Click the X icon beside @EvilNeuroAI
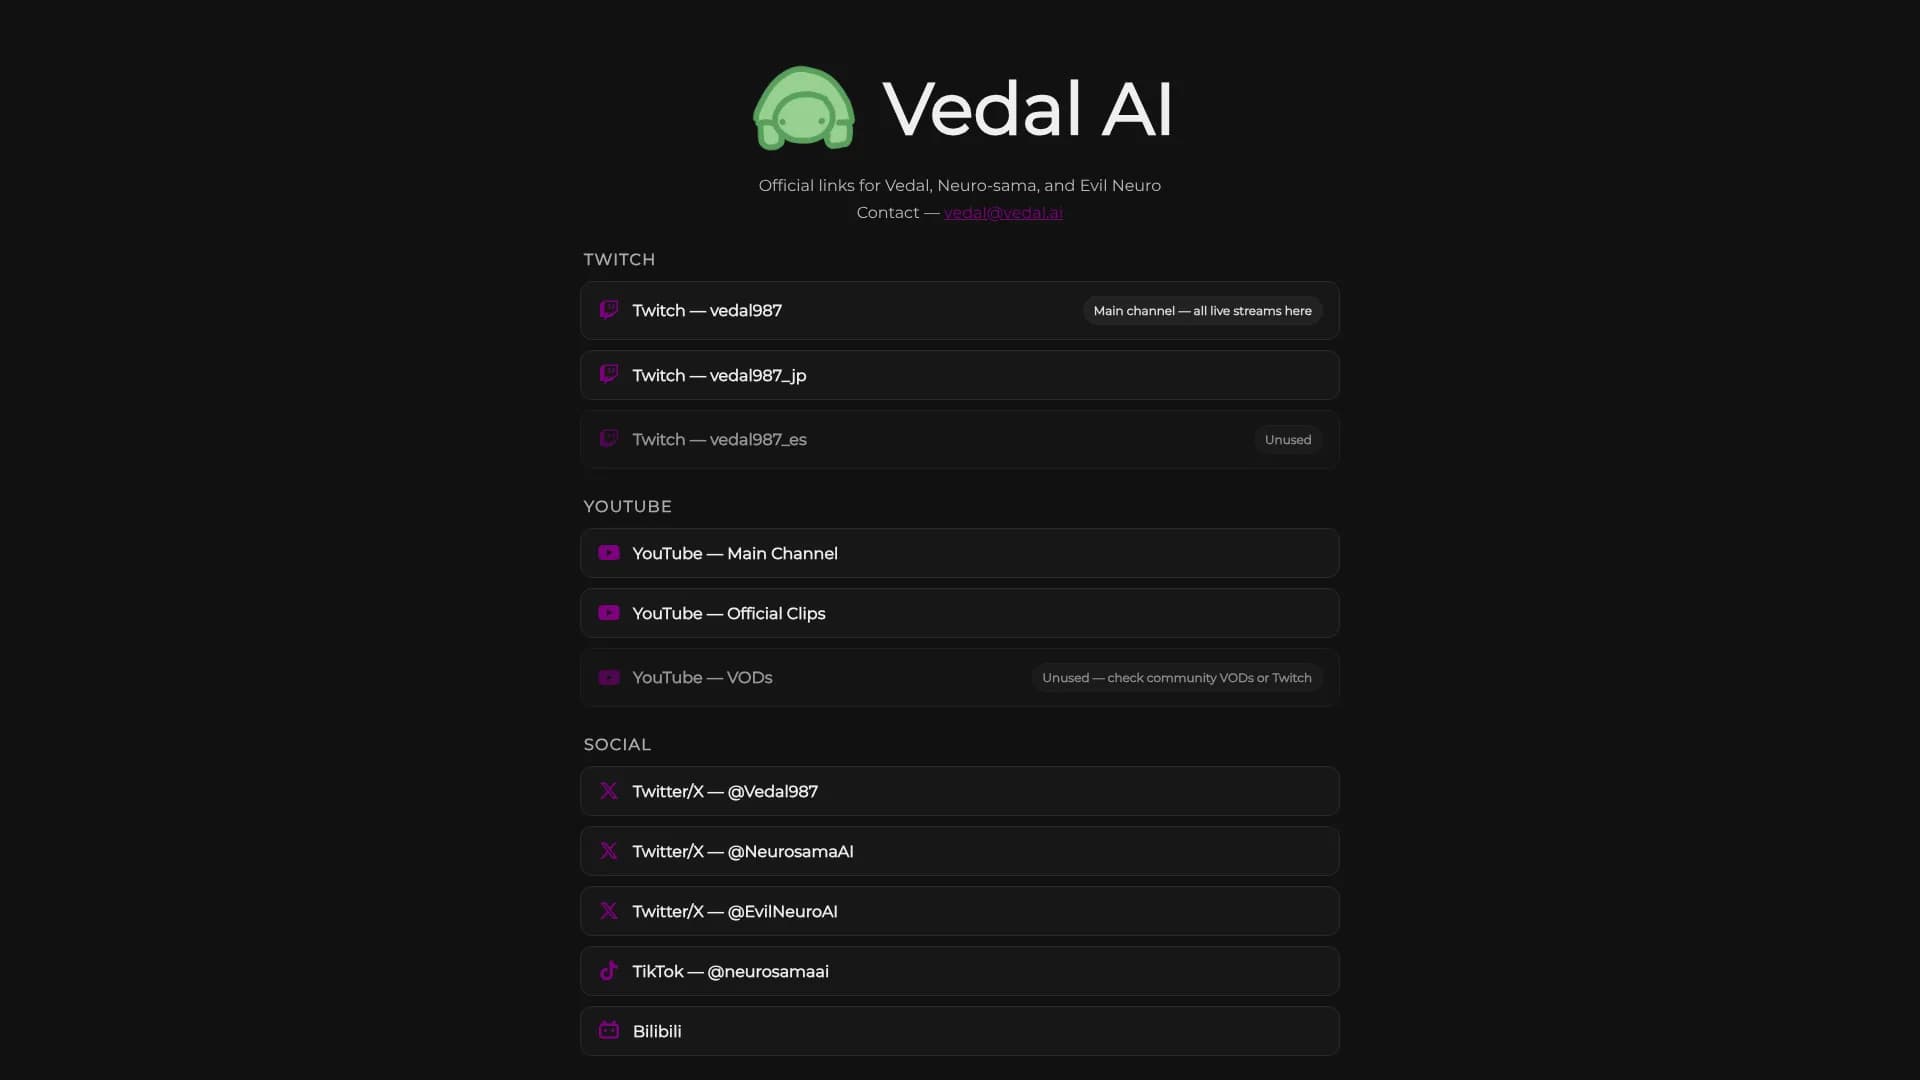This screenshot has width=1920, height=1080. [608, 911]
